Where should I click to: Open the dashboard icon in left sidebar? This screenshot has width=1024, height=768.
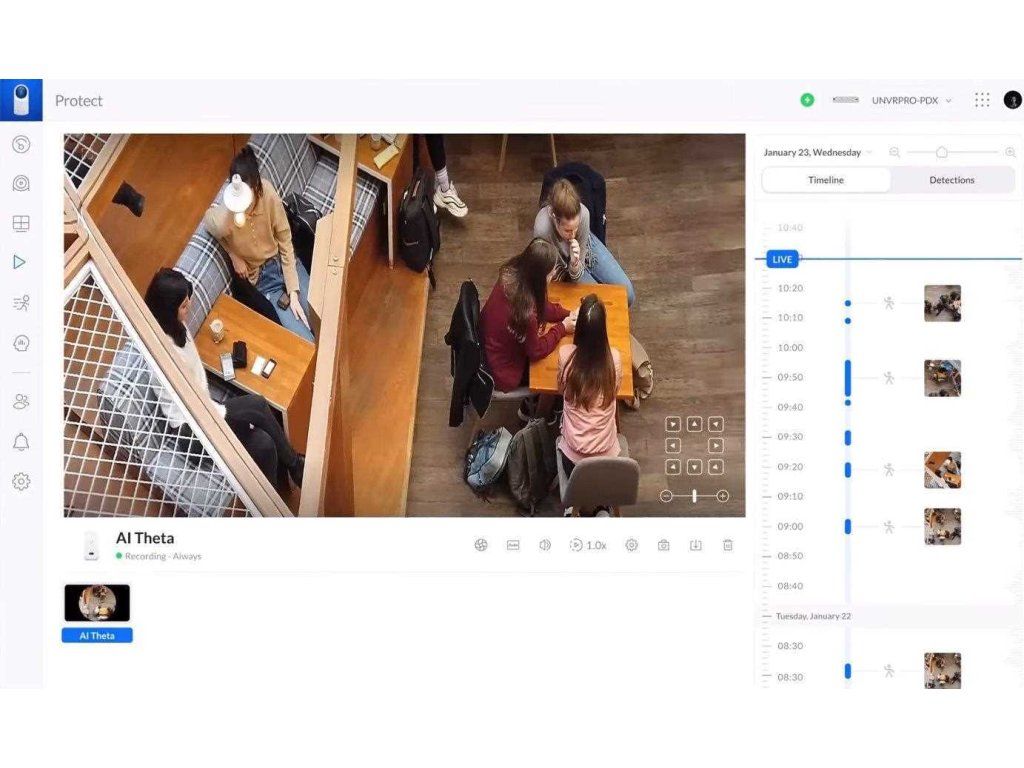point(21,144)
